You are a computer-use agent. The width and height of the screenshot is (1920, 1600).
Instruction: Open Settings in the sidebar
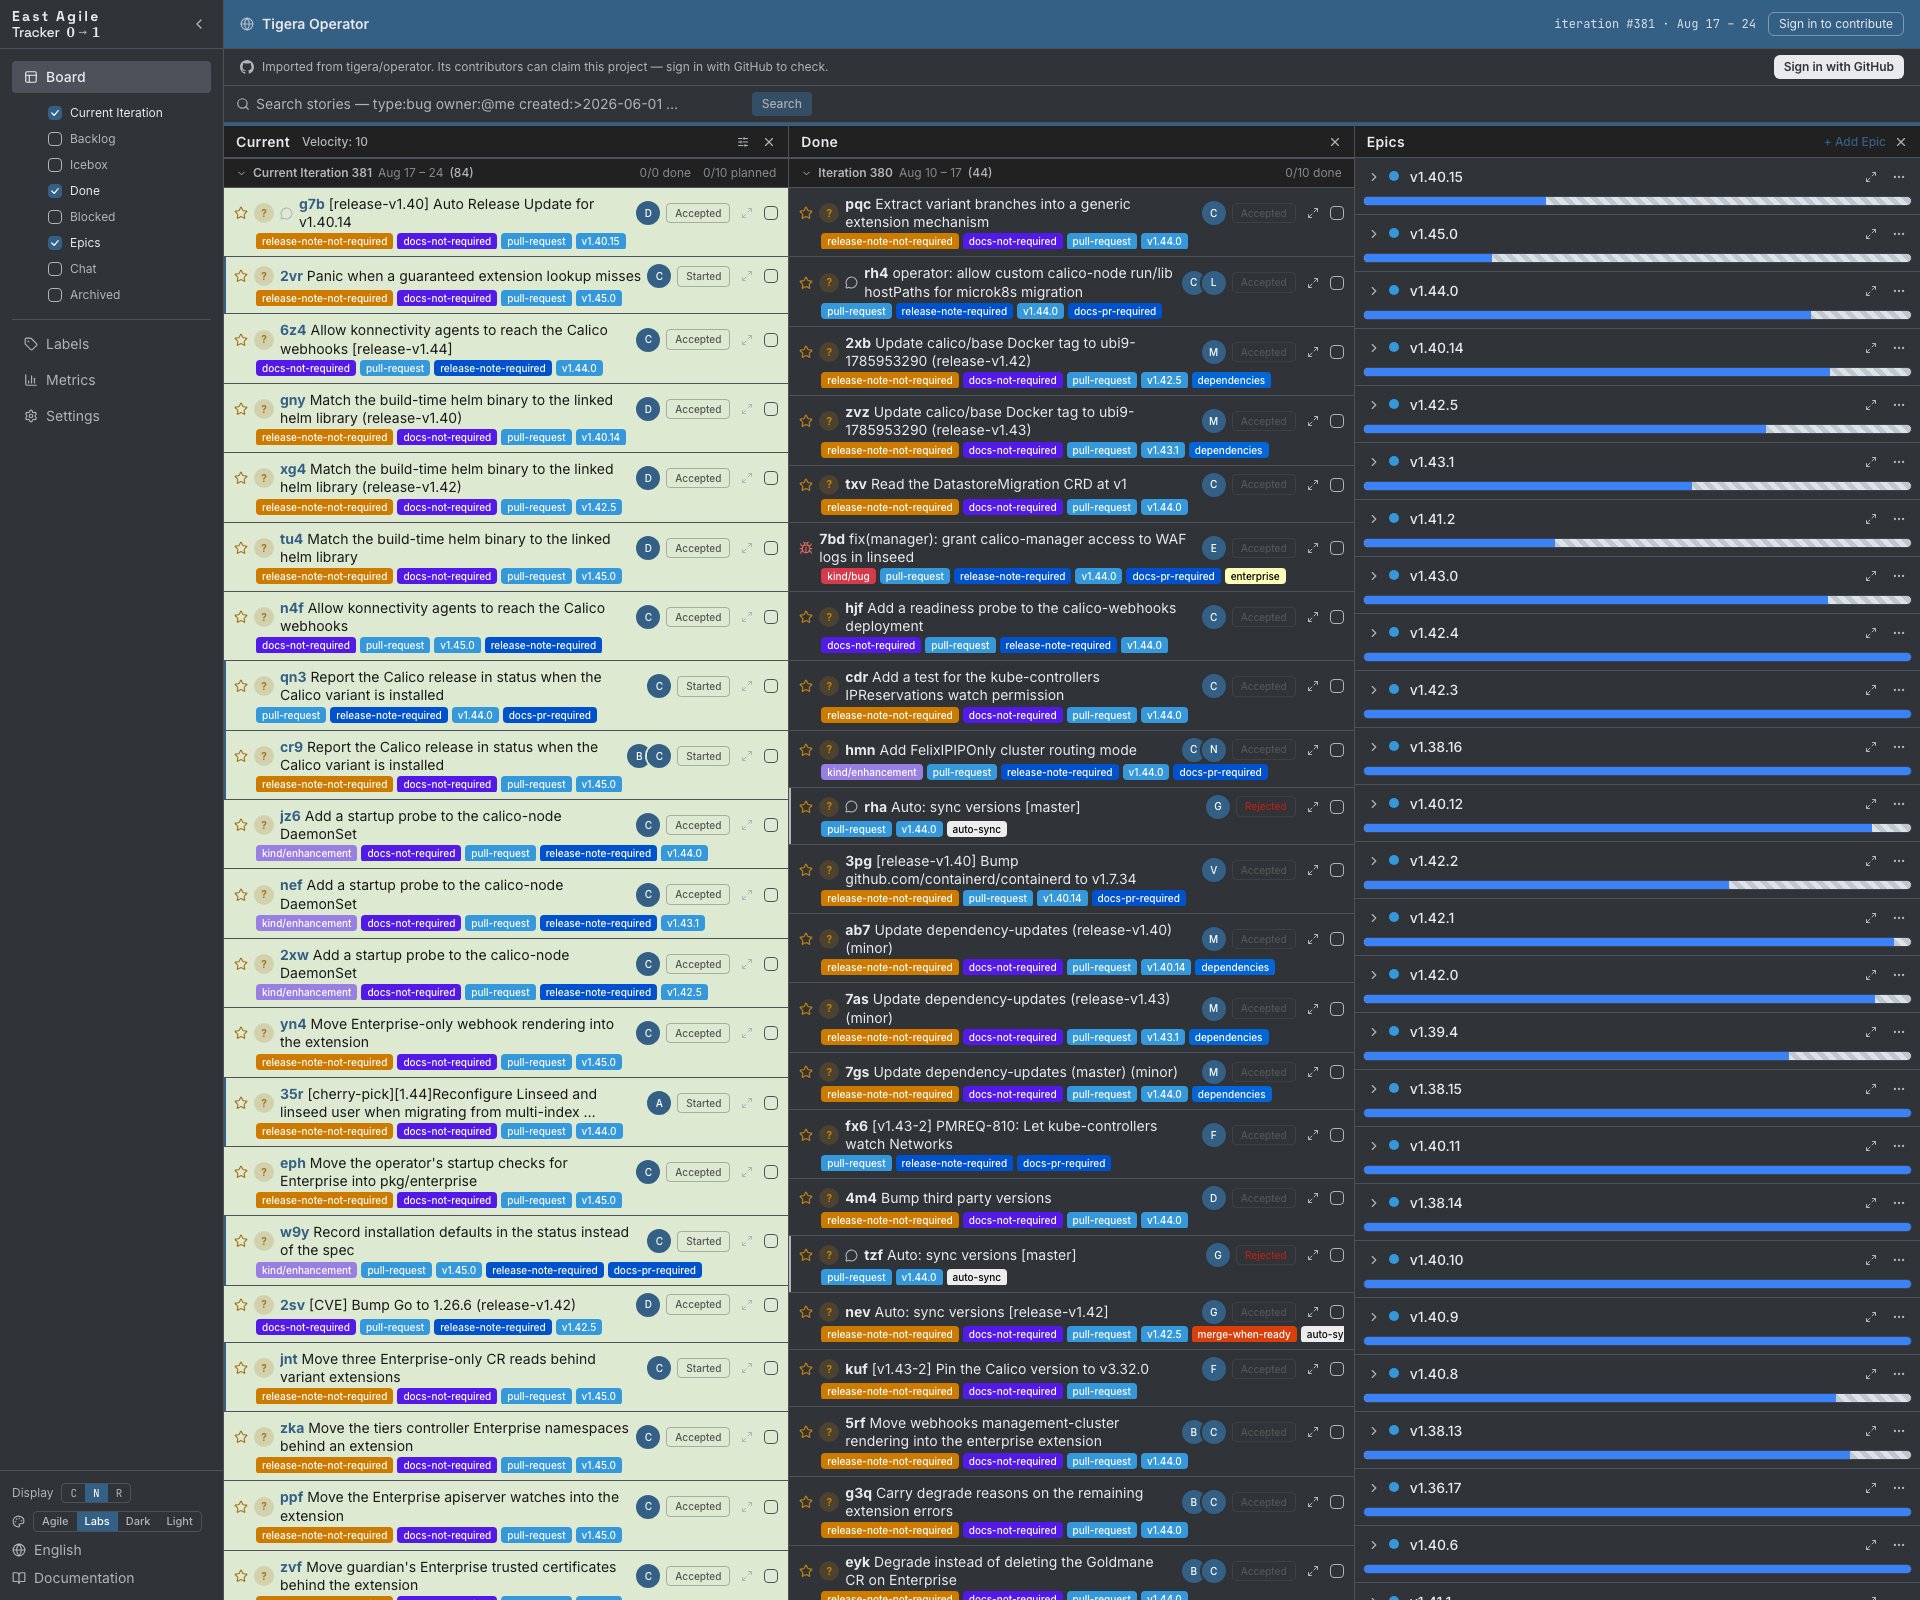tap(111, 416)
